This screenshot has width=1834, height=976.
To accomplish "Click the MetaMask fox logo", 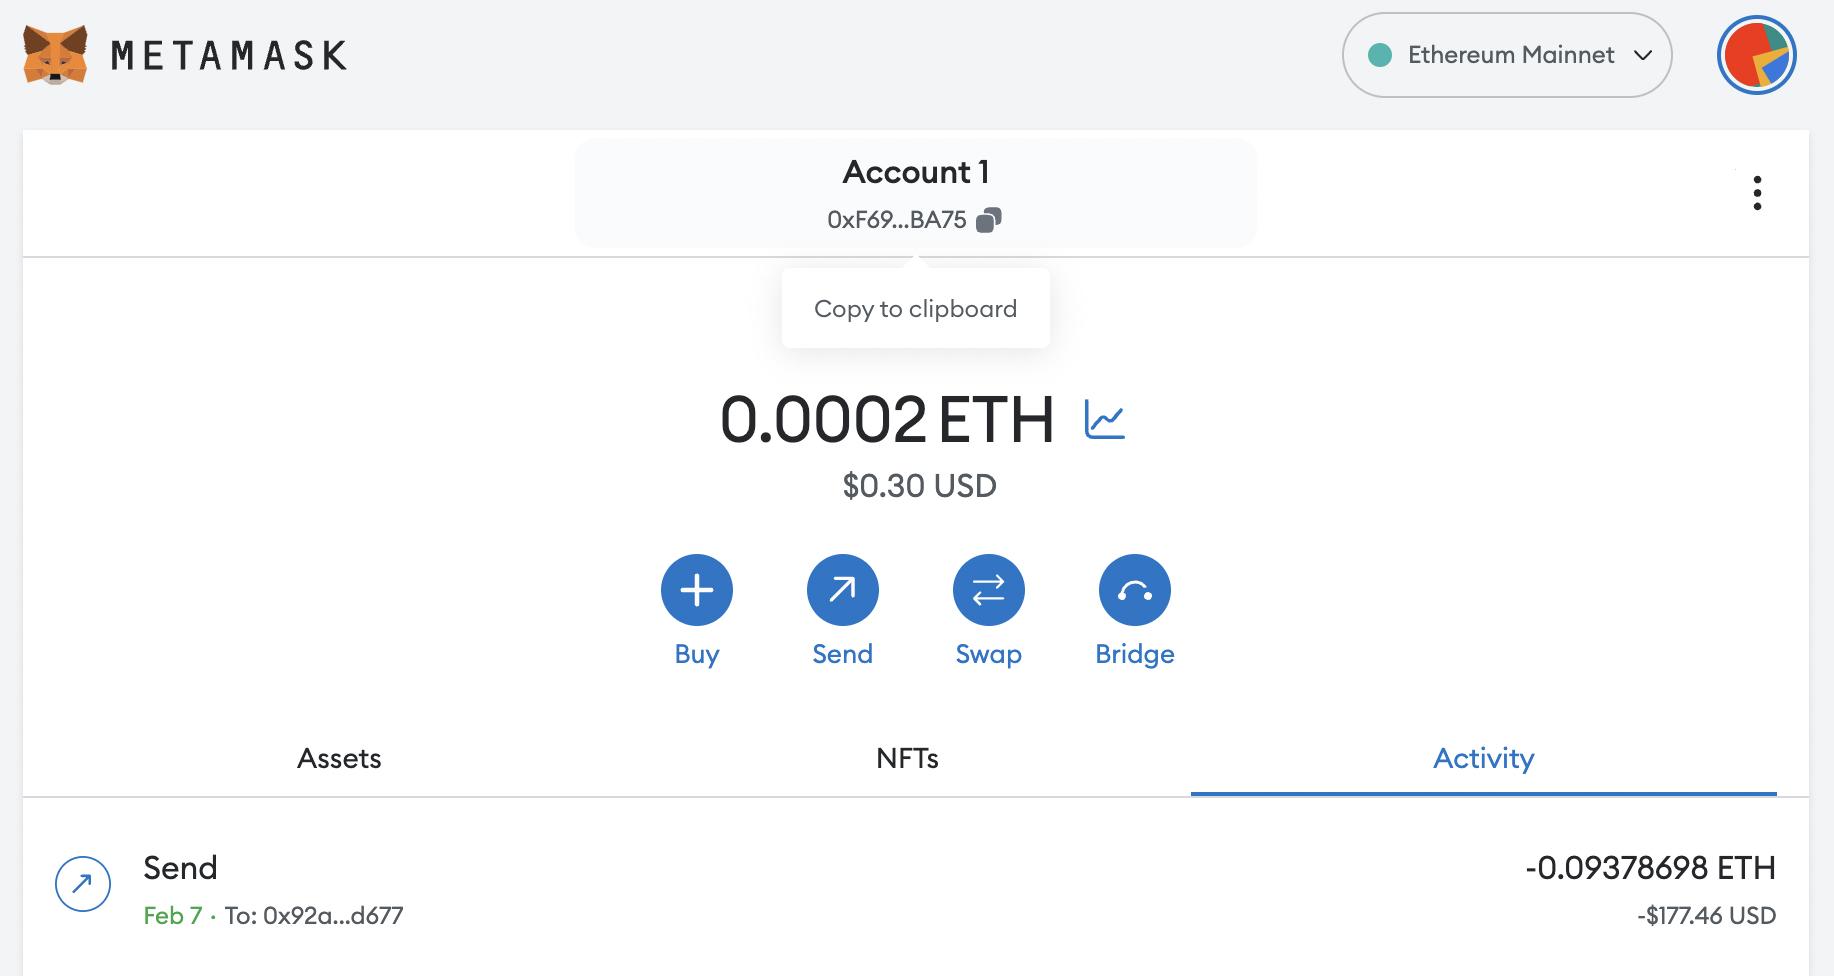I will 55,55.
